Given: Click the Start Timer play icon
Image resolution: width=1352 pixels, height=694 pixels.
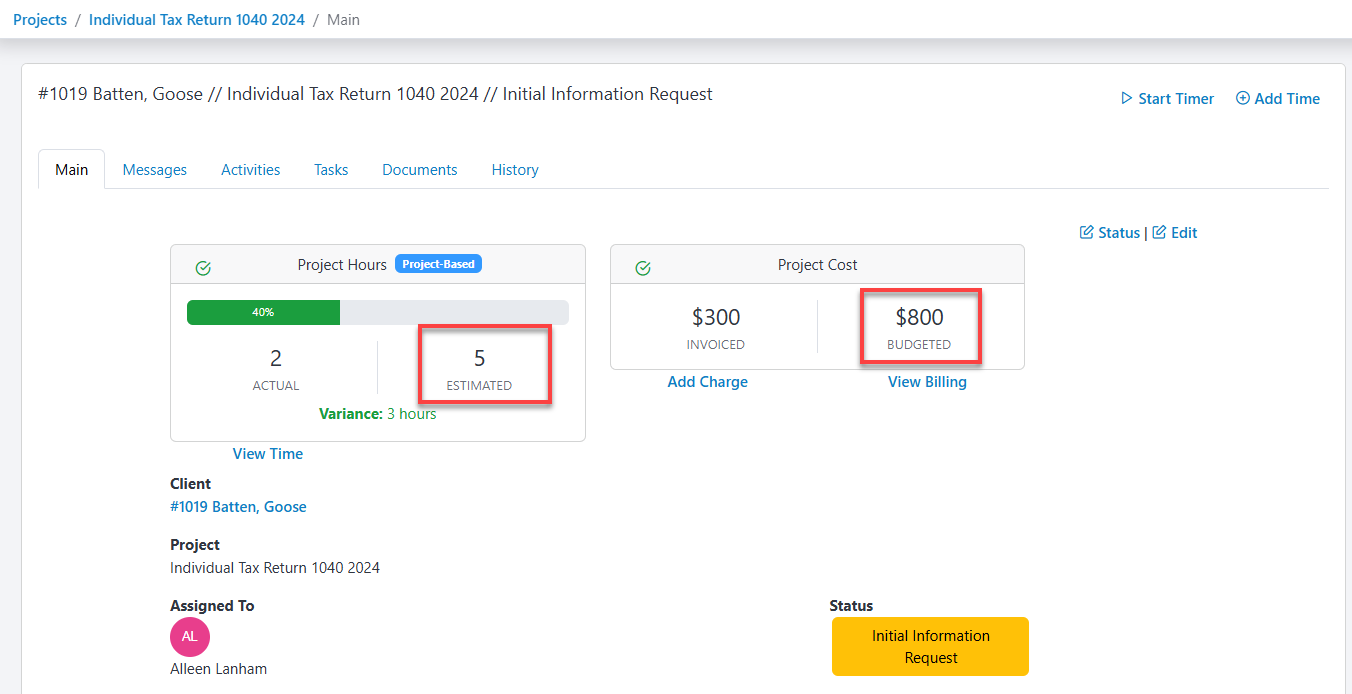Looking at the screenshot, I should [x=1127, y=98].
